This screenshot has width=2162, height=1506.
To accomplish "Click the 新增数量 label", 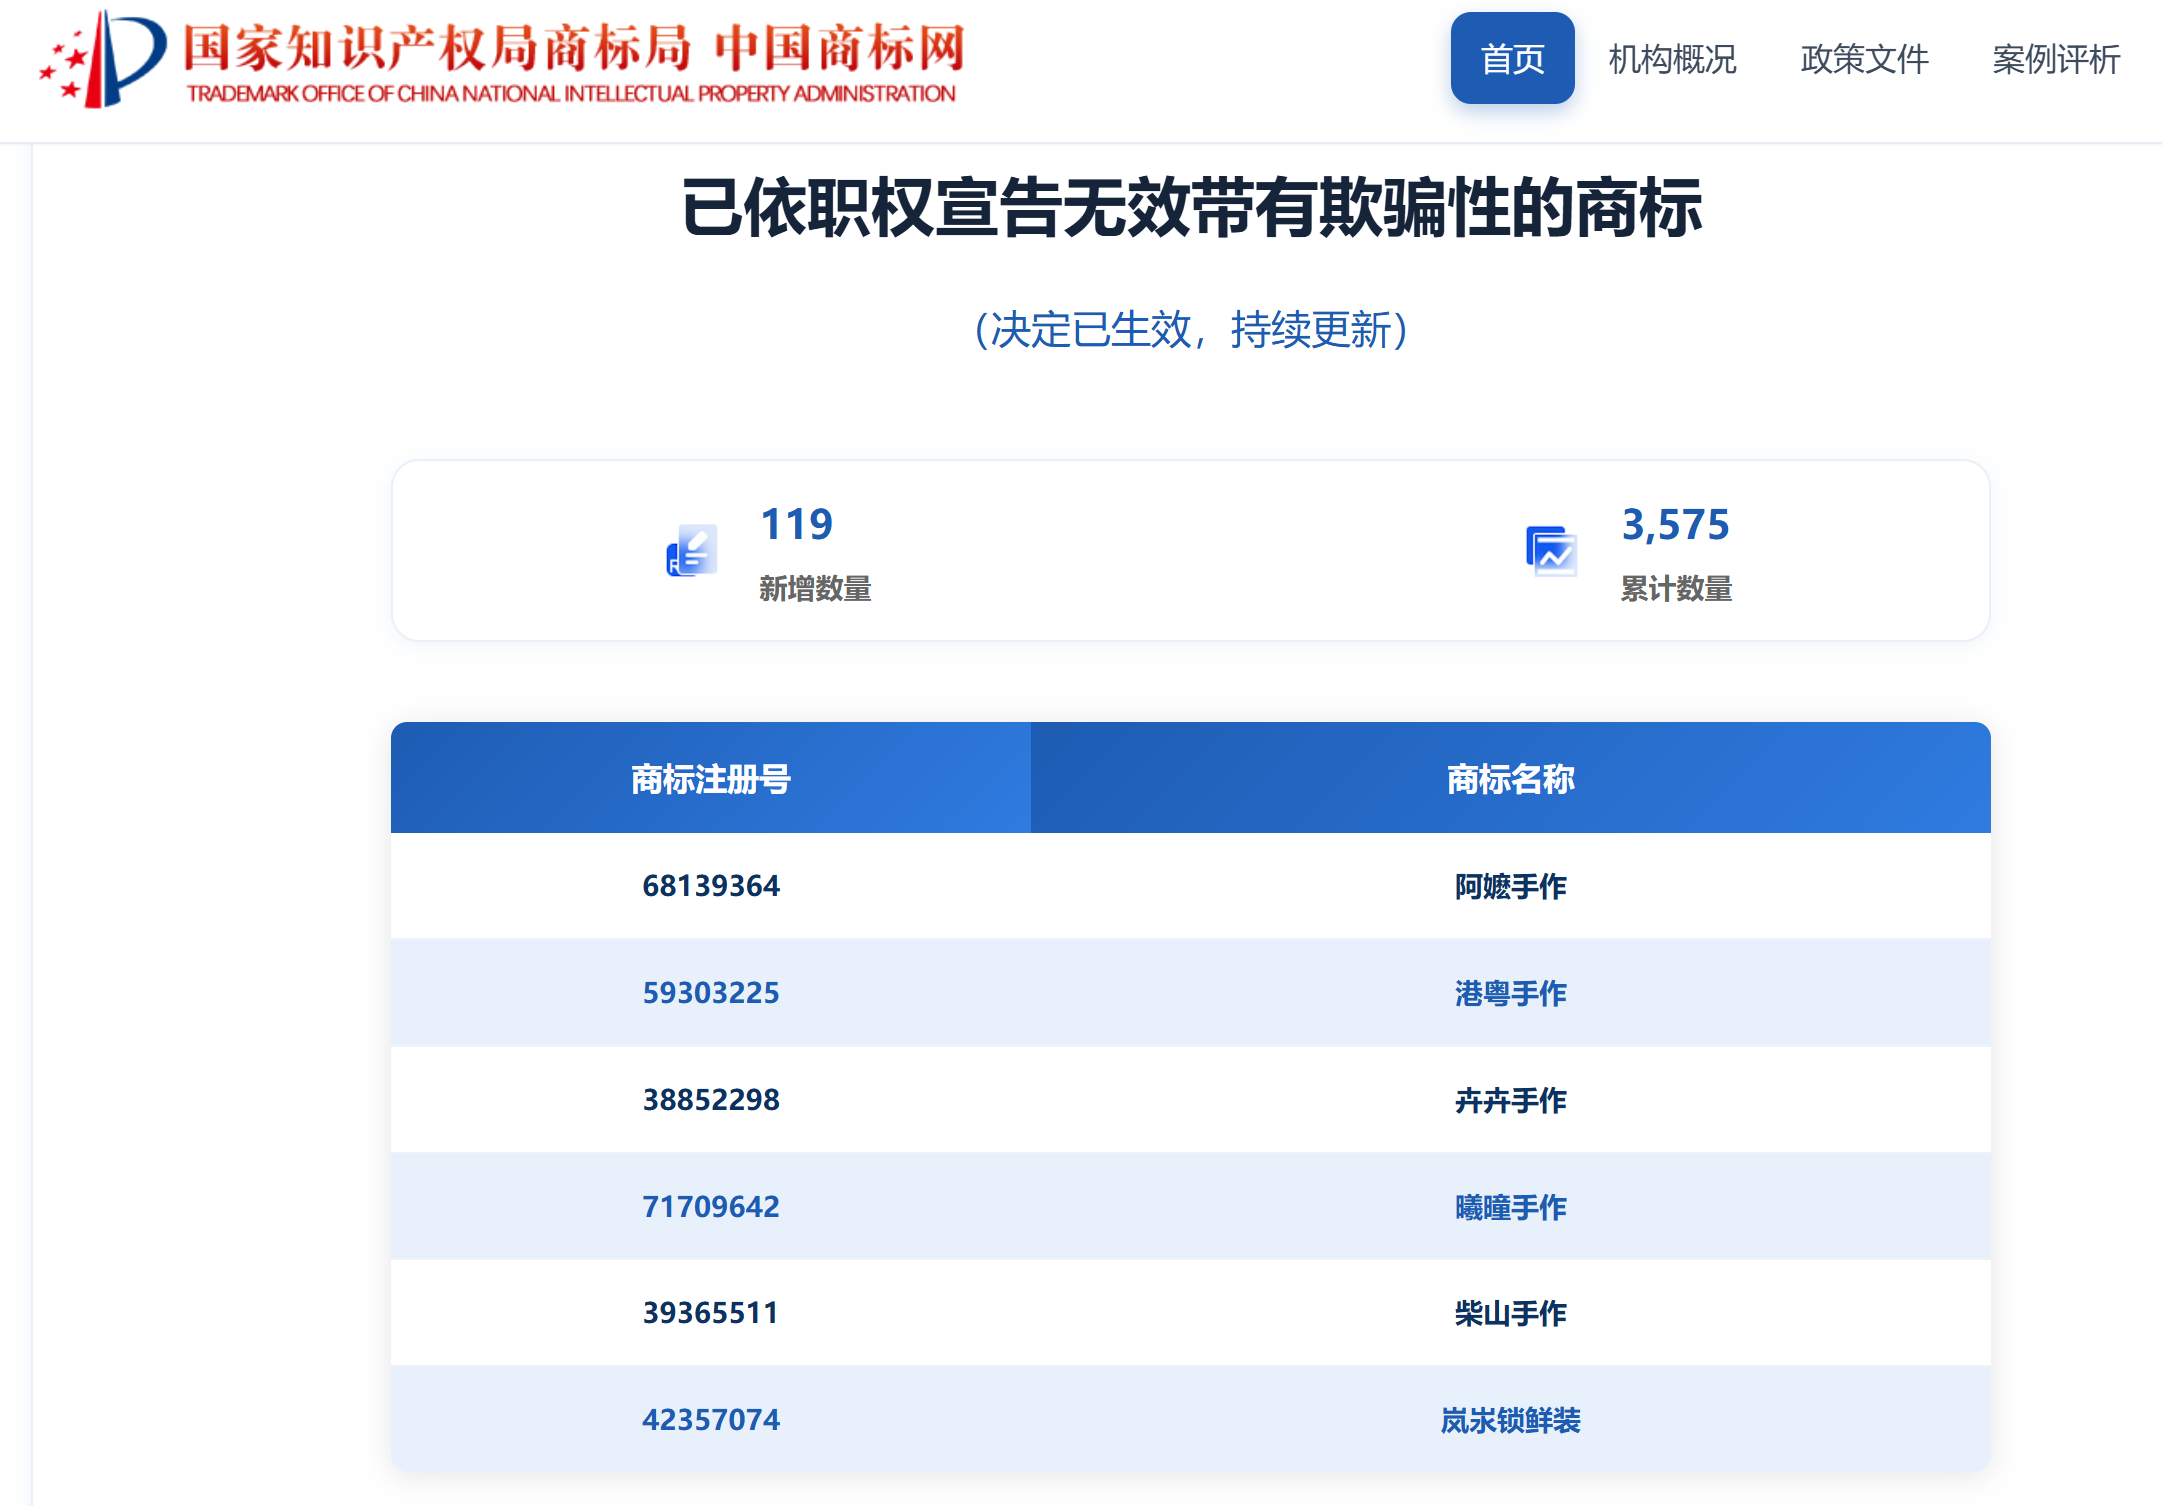I will 815,588.
